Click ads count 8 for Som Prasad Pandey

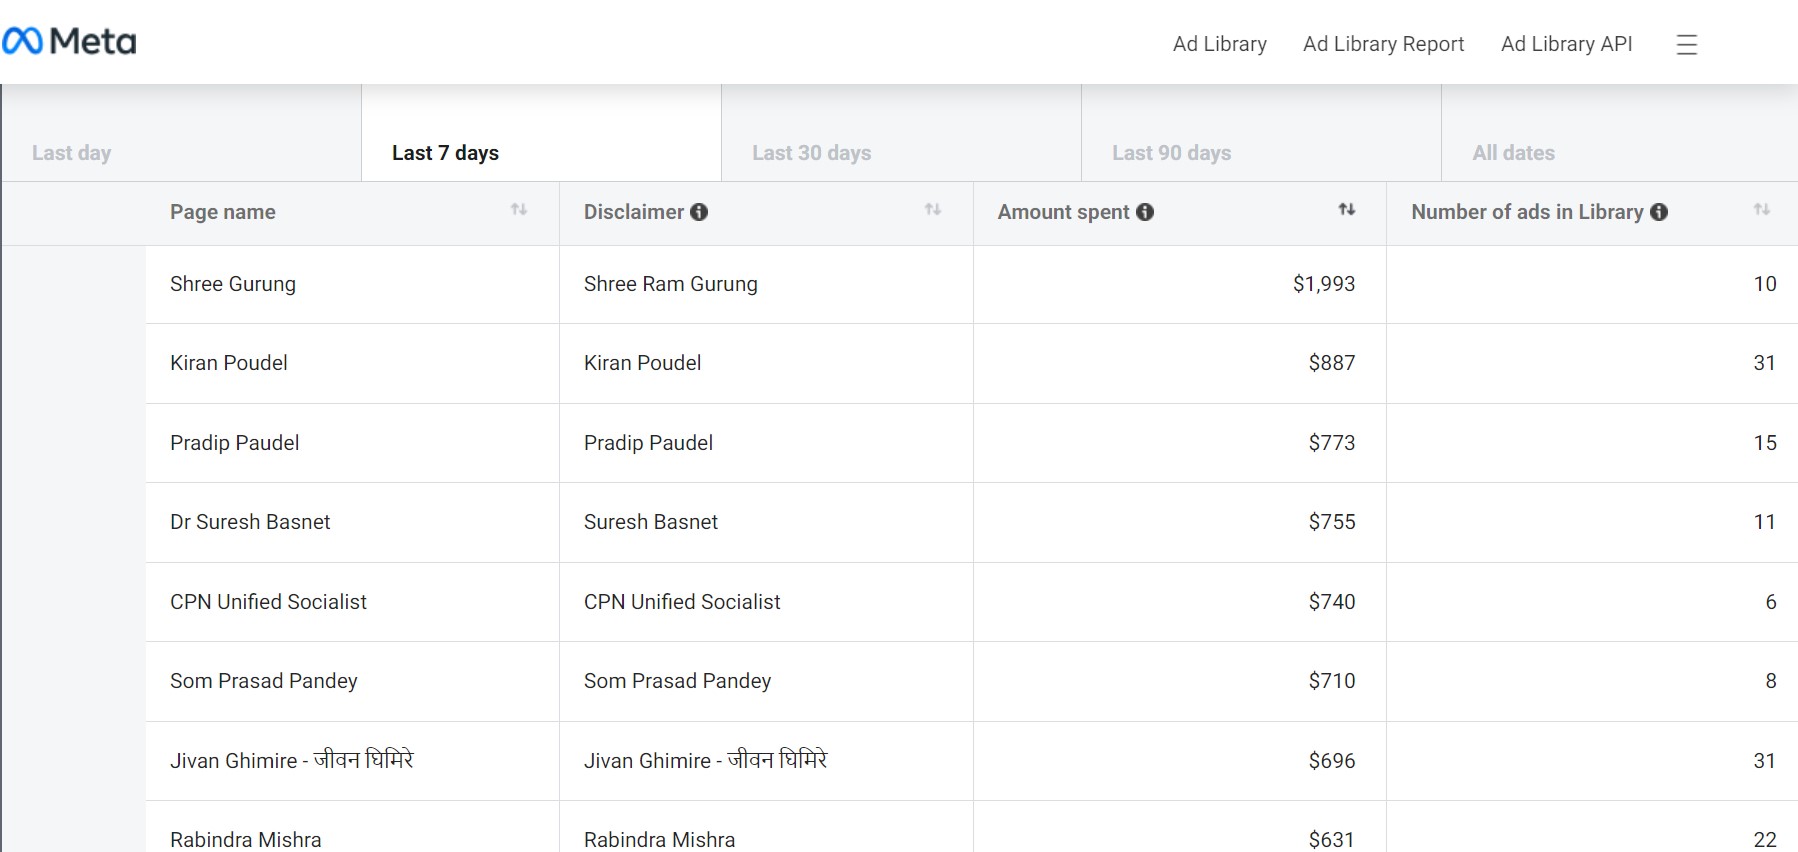pos(1771,681)
